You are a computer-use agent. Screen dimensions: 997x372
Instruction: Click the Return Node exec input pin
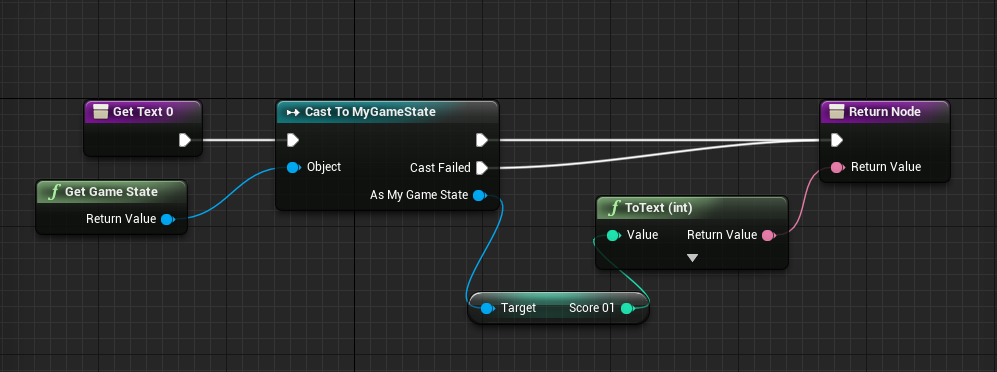pyautogui.click(x=837, y=140)
